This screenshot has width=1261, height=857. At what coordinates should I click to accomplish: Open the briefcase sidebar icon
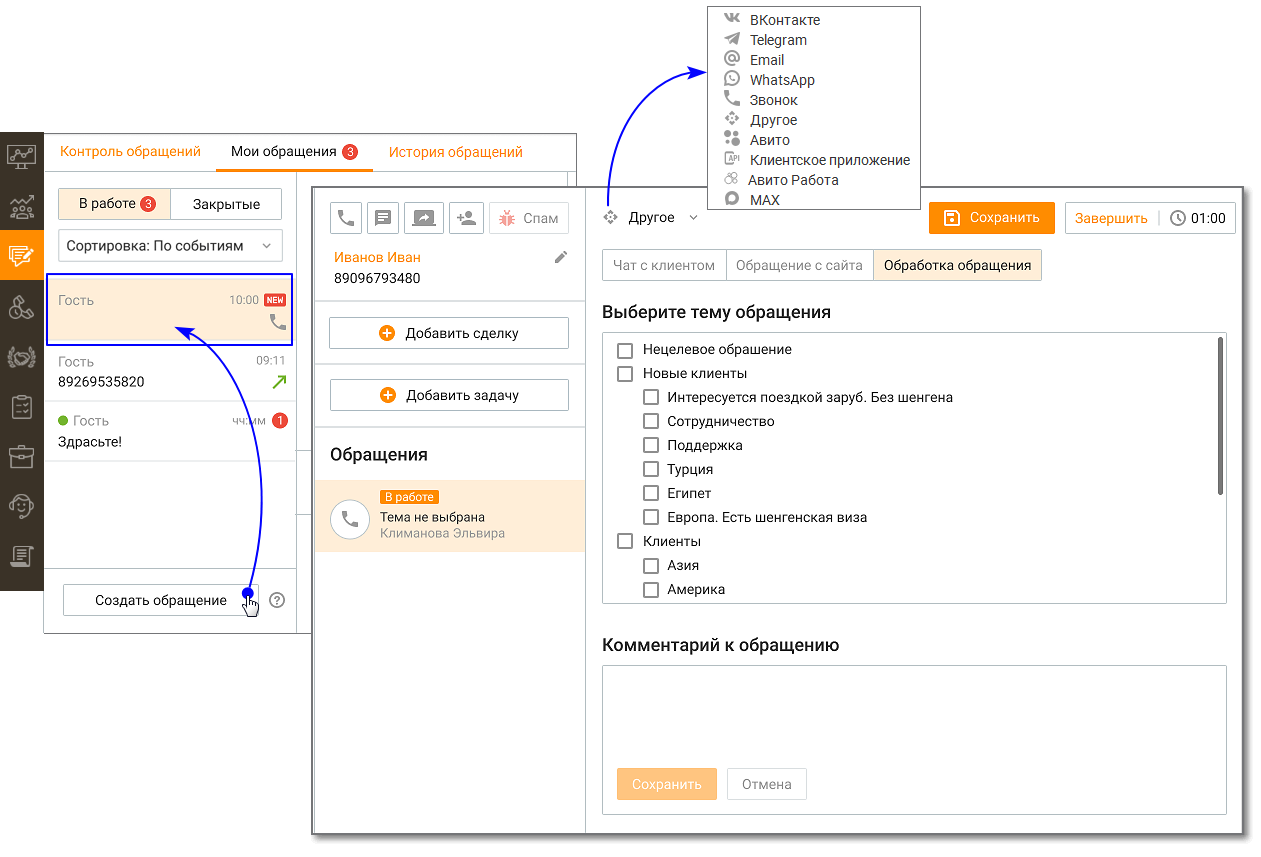21,457
